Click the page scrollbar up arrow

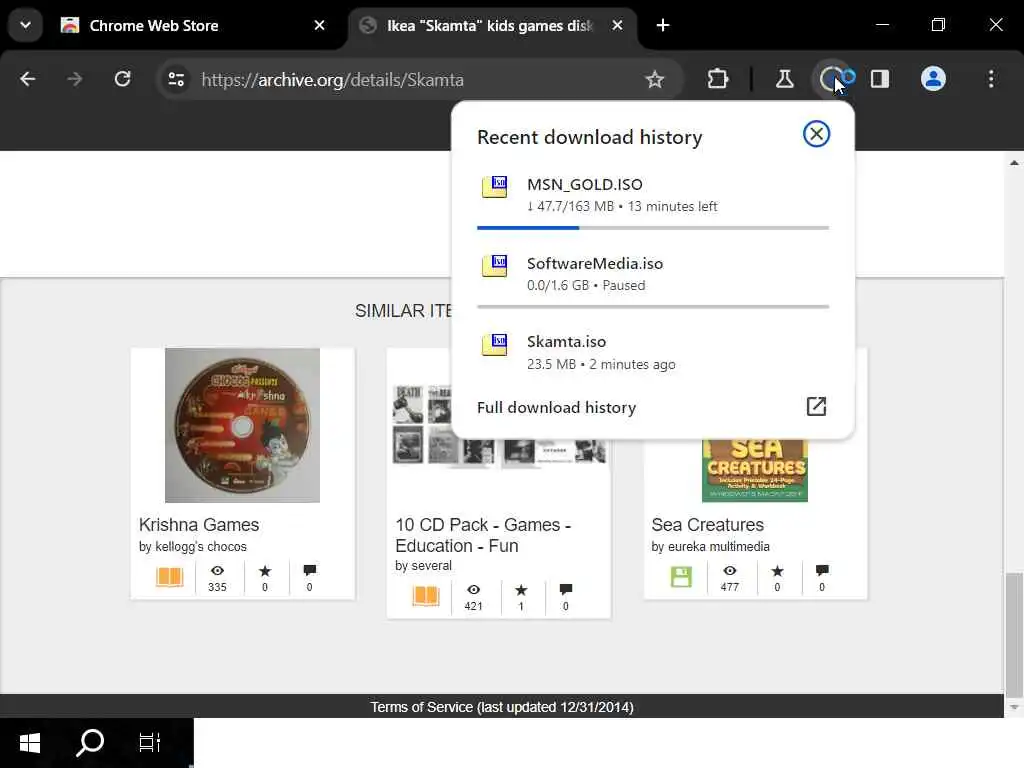pos(1014,163)
